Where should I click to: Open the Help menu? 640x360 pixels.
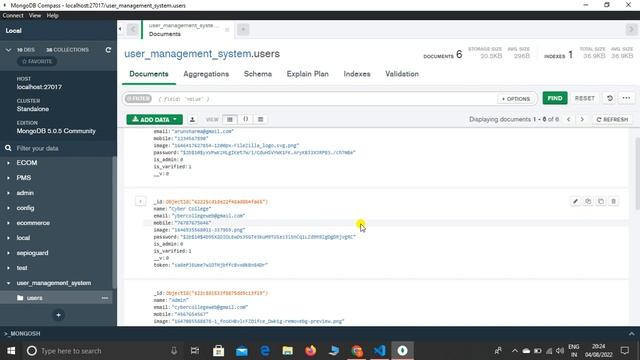point(52,16)
